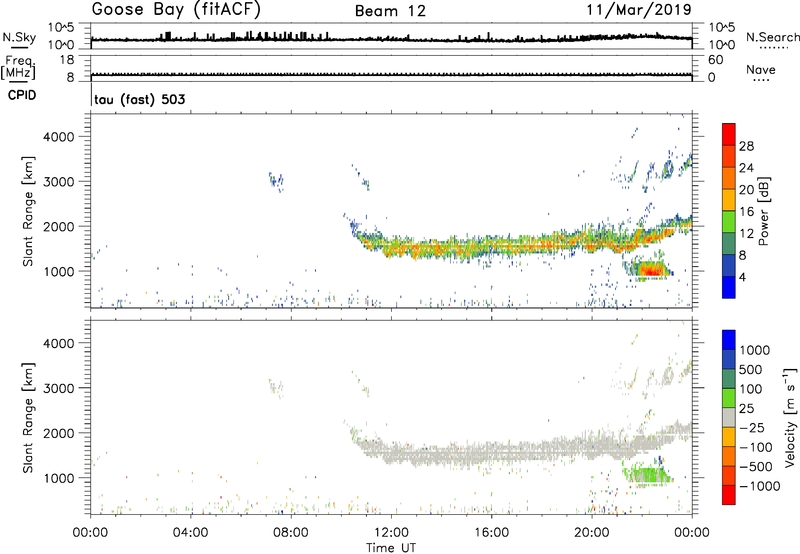Viewport: 800px width, 554px height.
Task: Click the light green 12-16 dB Power colorbar segment
Action: 729,221
